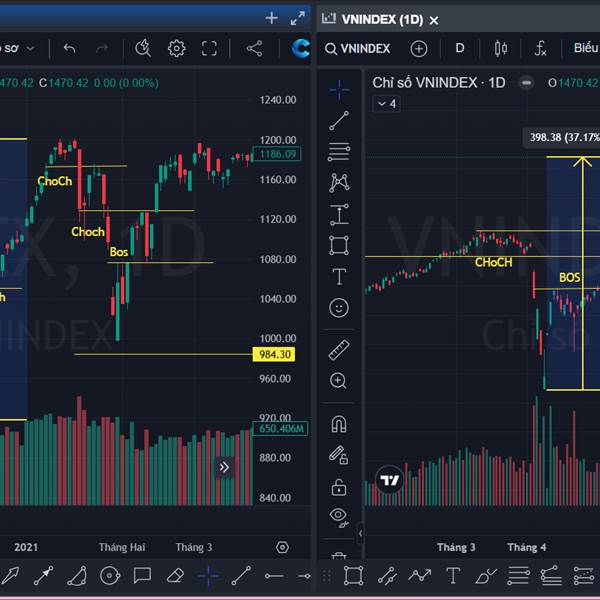This screenshot has height=600, width=600.
Task: Select the arrow line tool at bottom
Action: point(44,576)
